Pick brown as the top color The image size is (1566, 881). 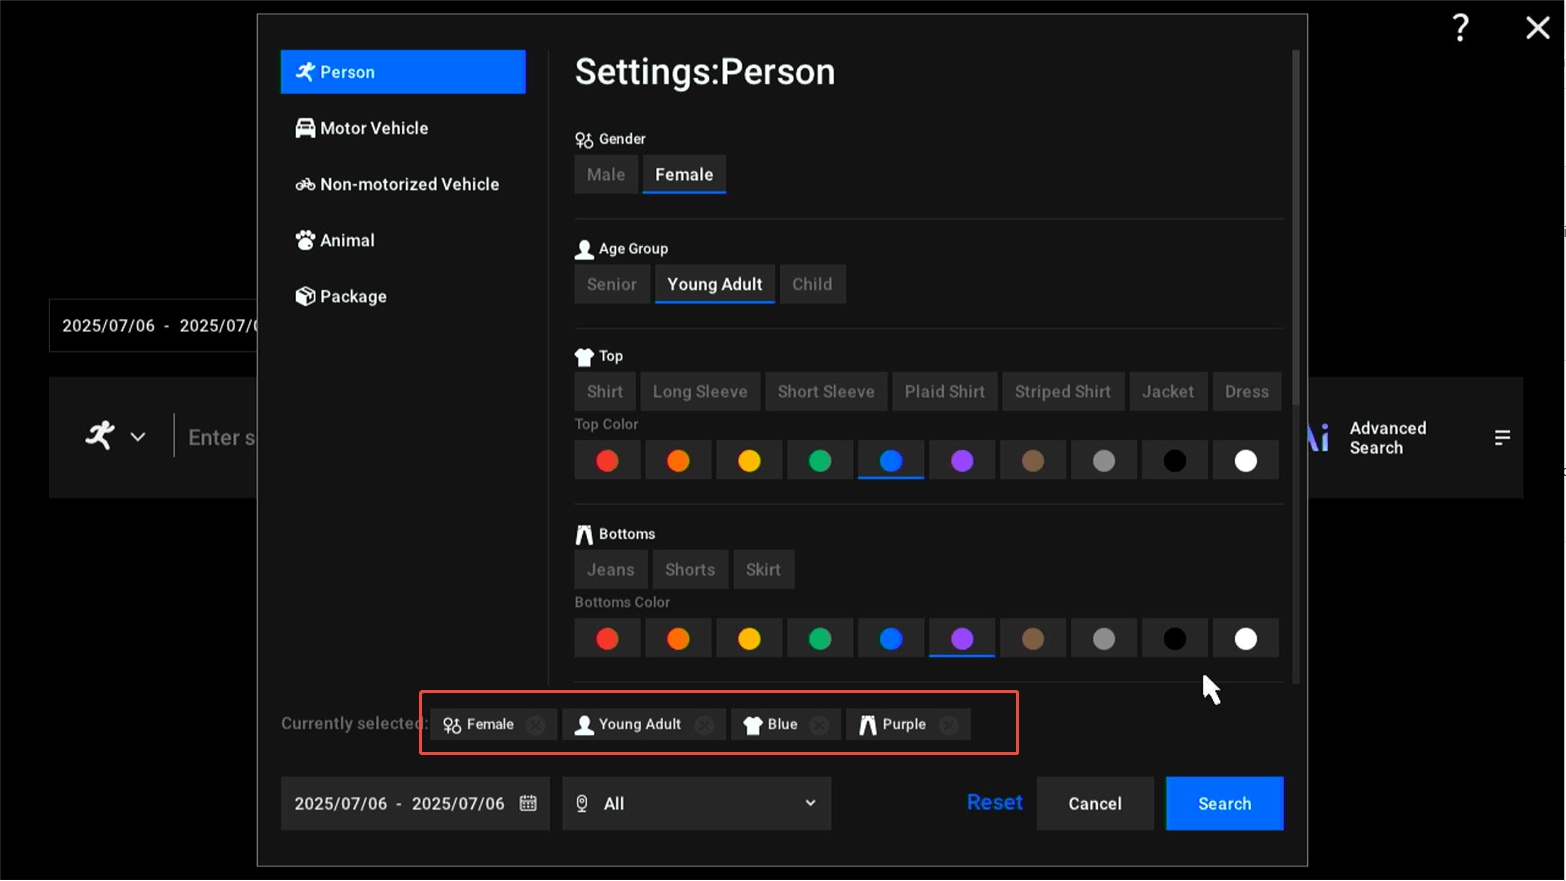click(1033, 461)
